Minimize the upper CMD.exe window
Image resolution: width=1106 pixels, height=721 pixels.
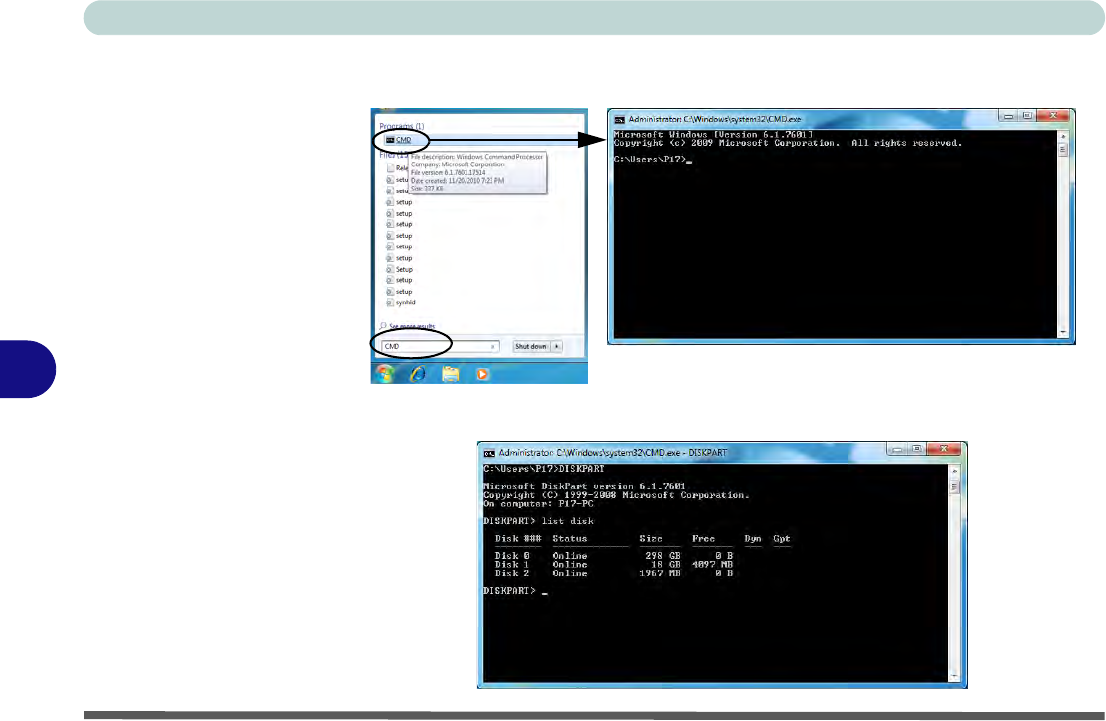pos(1007,116)
